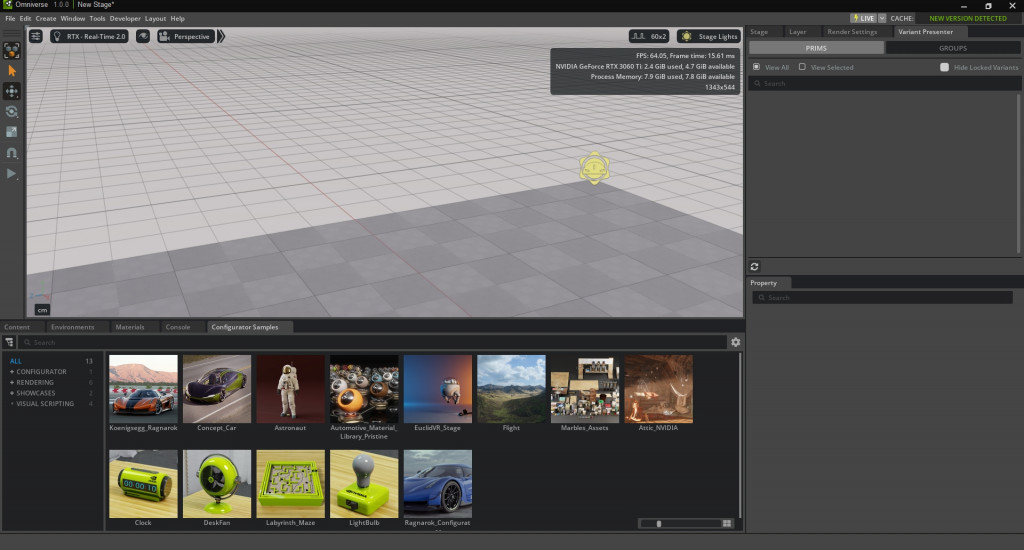Open the Layout menu
Viewport: 1024px width, 550px height.
click(x=155, y=18)
